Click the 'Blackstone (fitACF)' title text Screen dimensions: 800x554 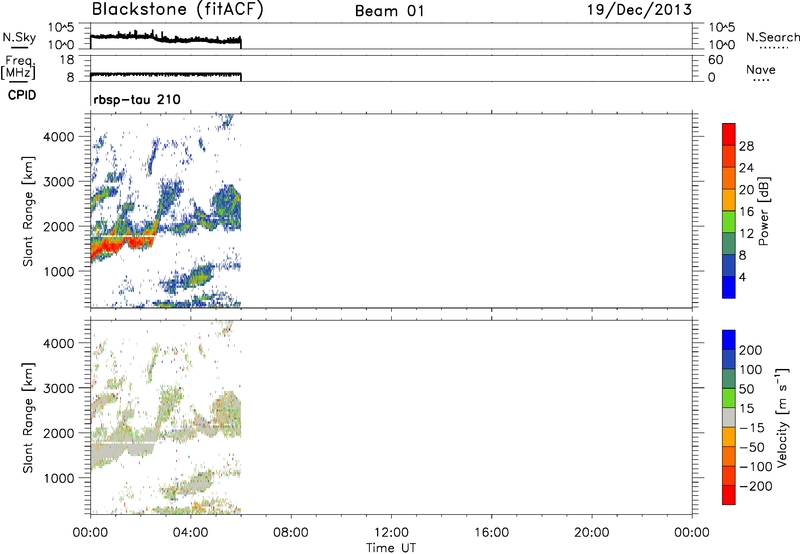click(177, 9)
